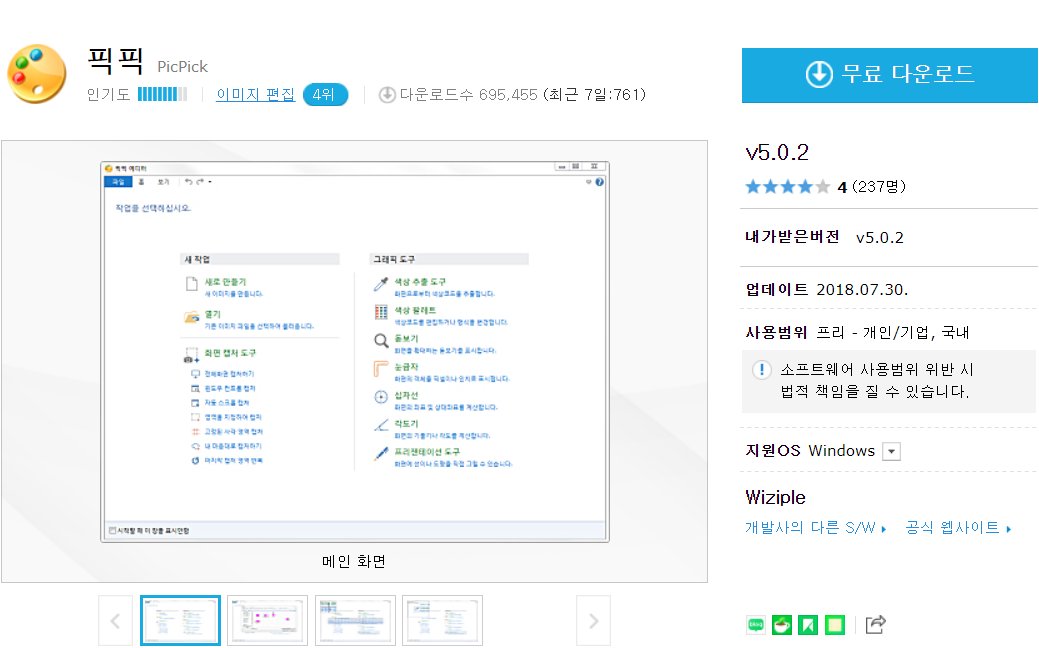Click the 픽픽 title text
The height and width of the screenshot is (648, 1039).
[116, 61]
